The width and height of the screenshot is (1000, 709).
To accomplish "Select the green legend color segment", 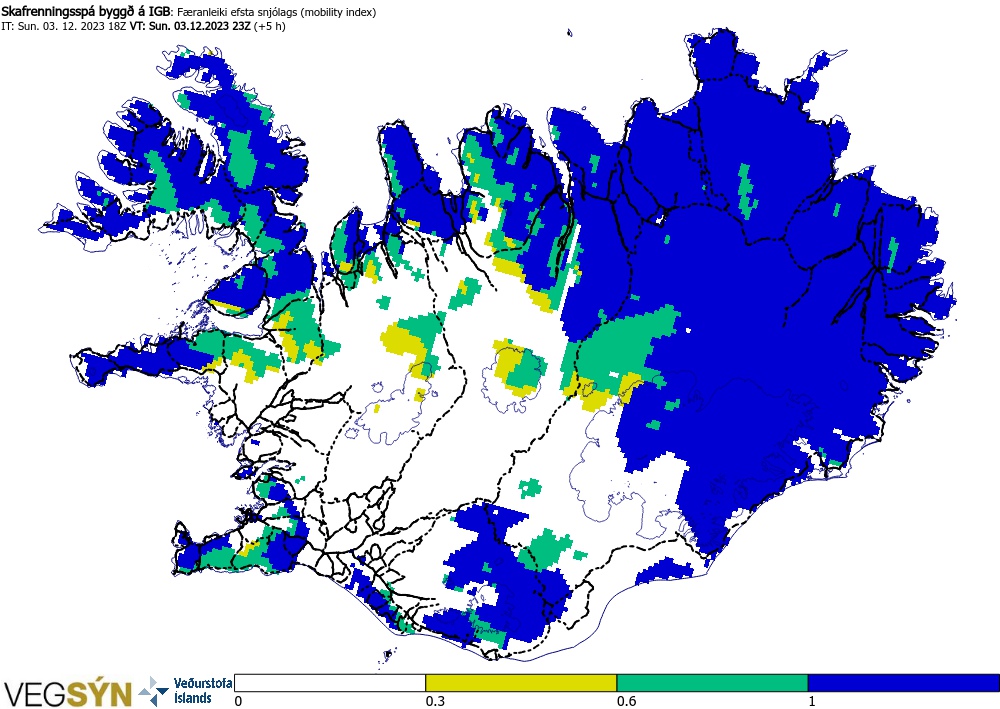I will (x=712, y=683).
